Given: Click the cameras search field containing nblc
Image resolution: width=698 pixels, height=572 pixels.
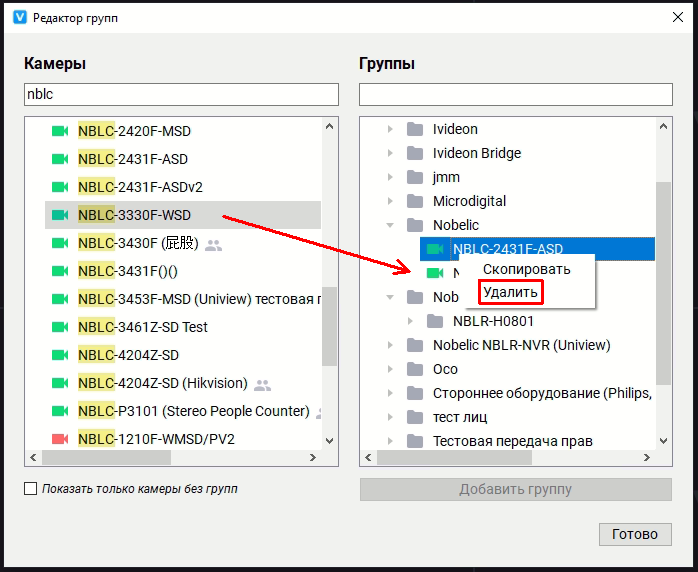Looking at the screenshot, I should [x=181, y=94].
